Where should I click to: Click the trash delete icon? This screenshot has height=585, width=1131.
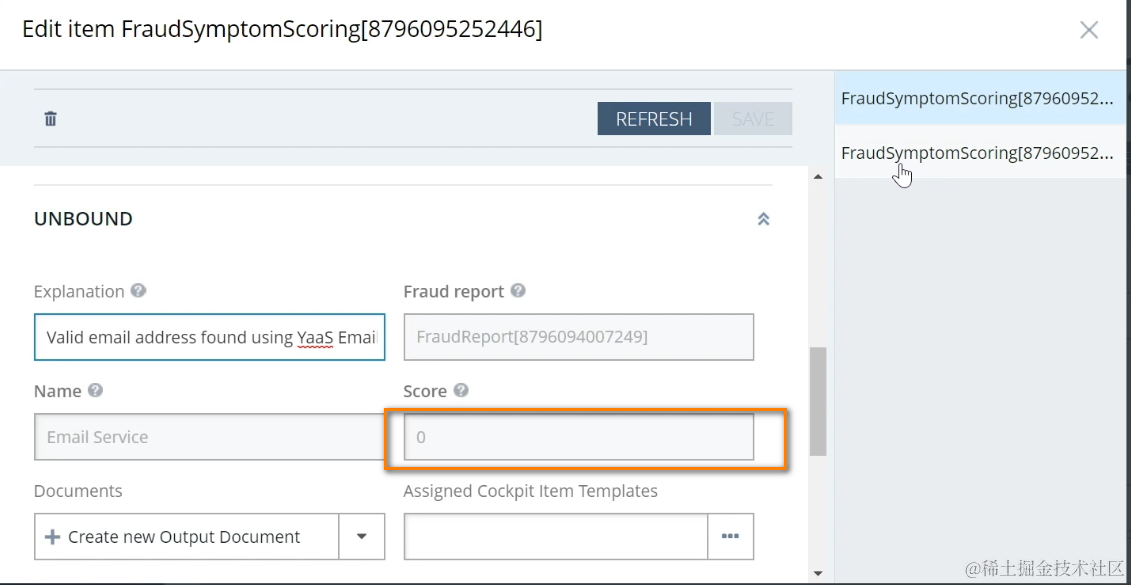coord(50,119)
